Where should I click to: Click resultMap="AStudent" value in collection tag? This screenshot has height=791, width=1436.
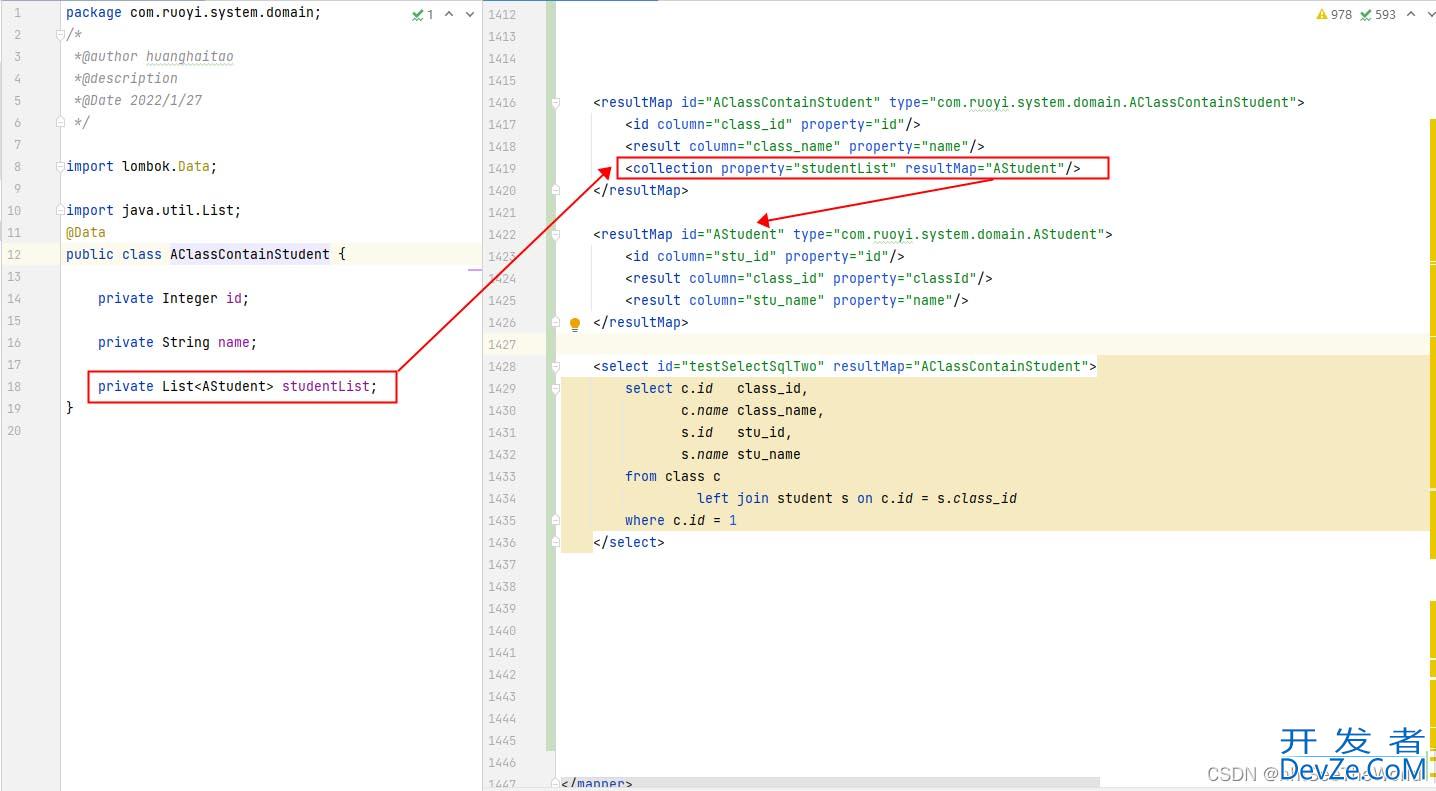pyautogui.click(x=985, y=168)
